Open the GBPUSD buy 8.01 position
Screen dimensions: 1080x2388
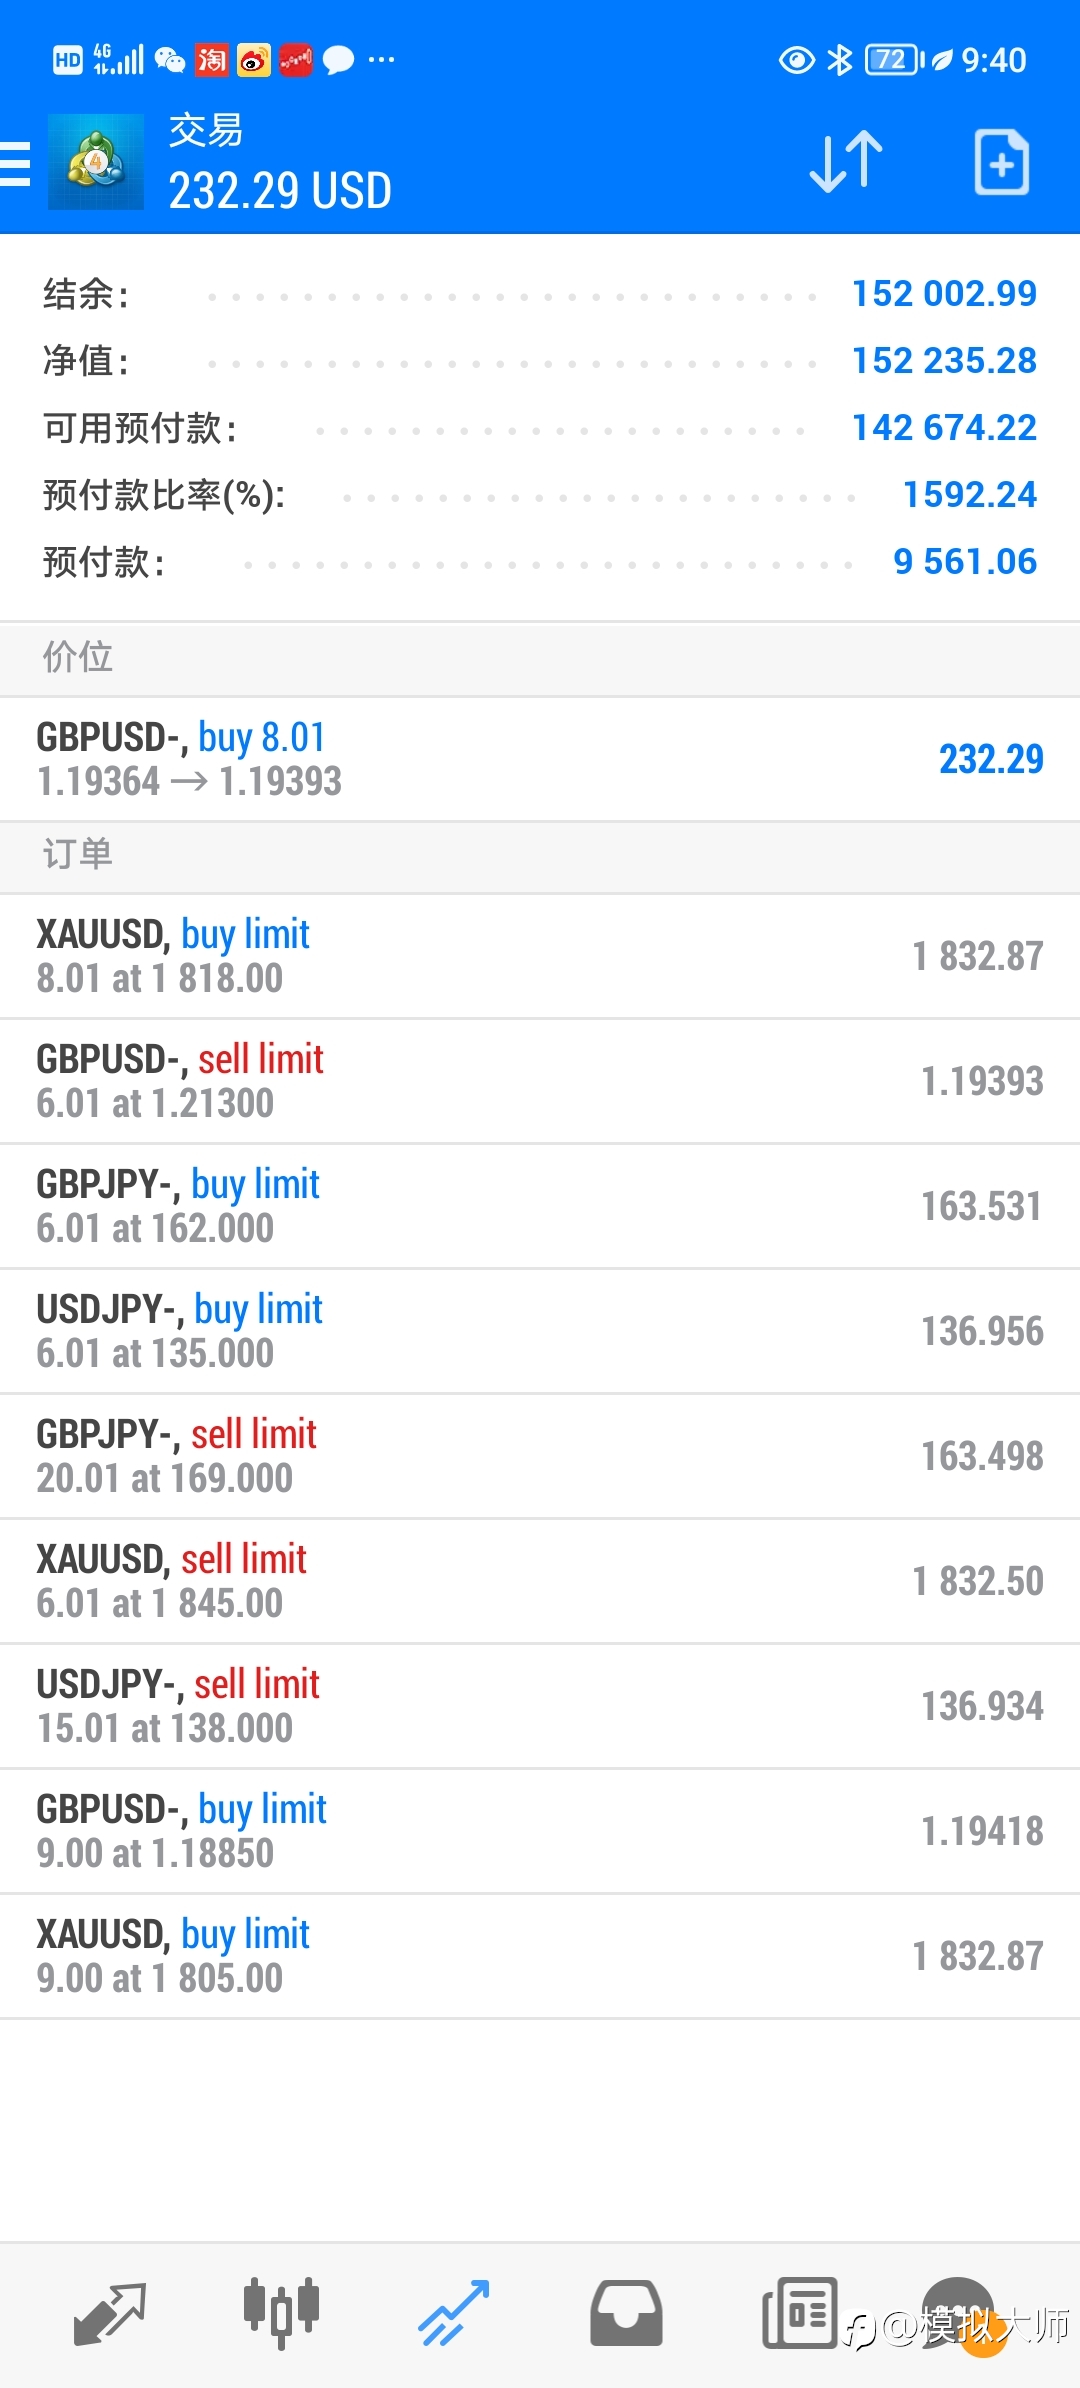tap(540, 759)
